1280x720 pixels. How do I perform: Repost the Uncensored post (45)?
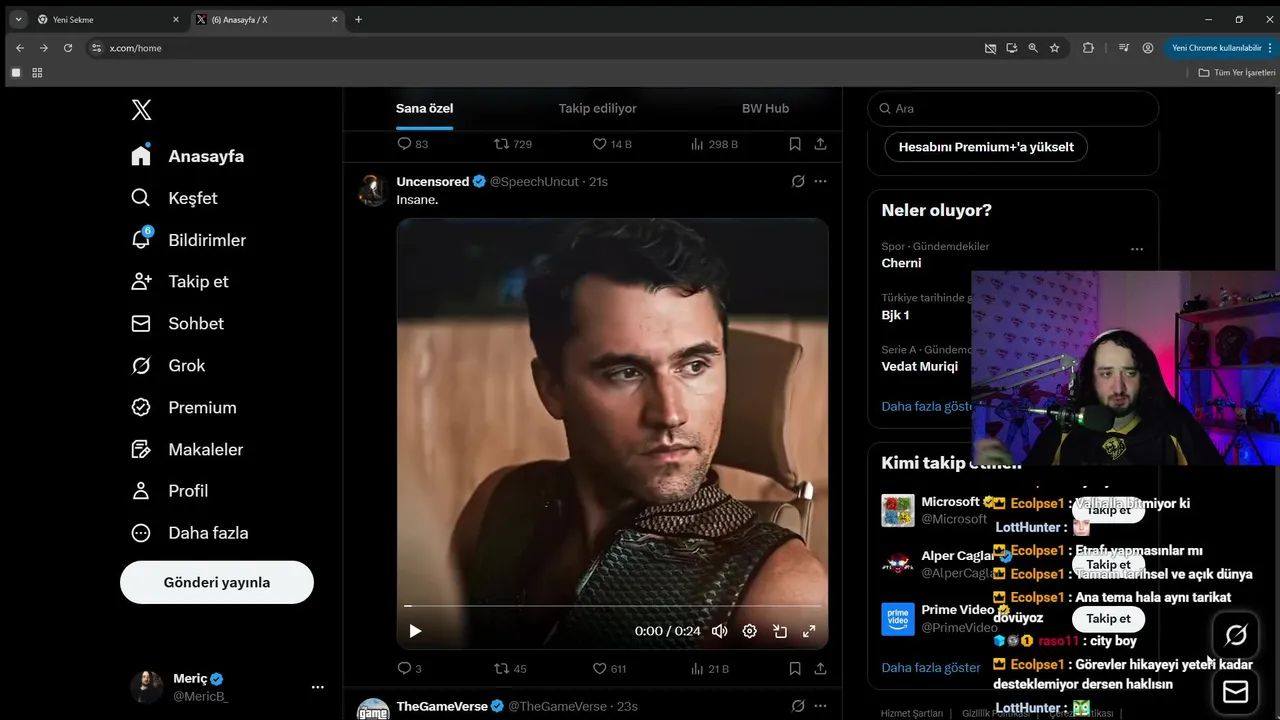pos(511,668)
